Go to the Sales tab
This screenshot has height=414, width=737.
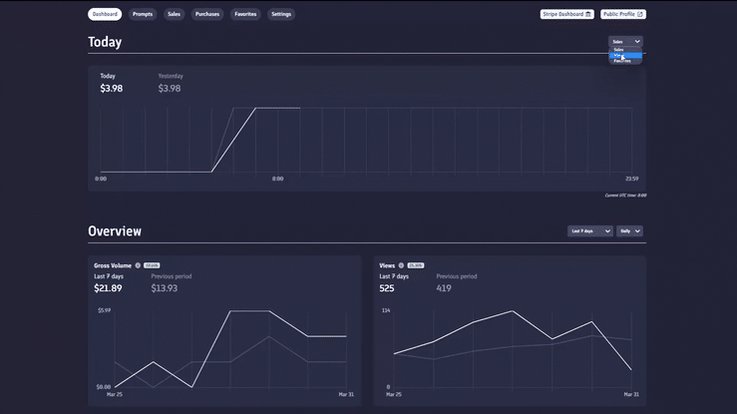[x=174, y=14]
